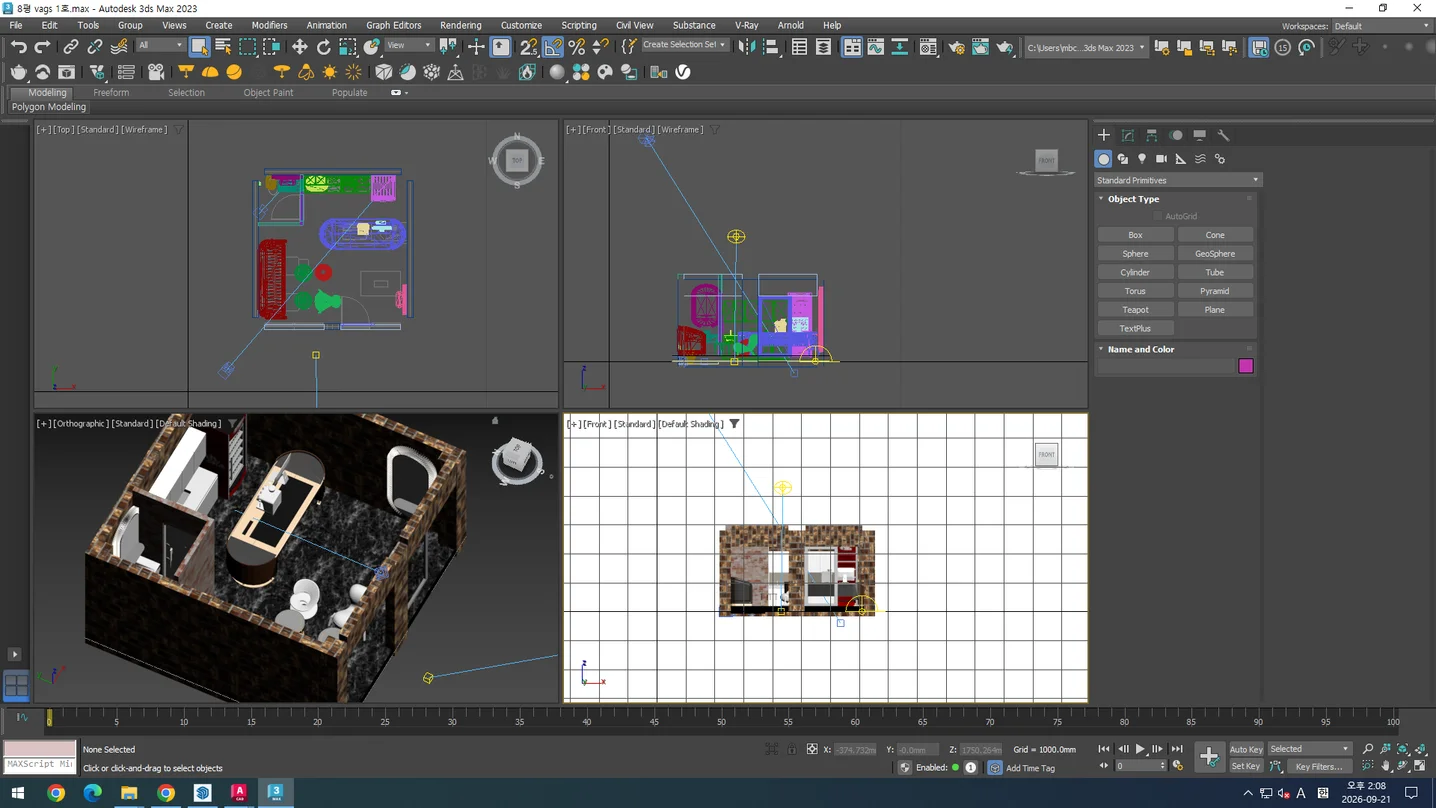1436x808 pixels.
Task: Select the Lights category icon
Action: 1142,159
